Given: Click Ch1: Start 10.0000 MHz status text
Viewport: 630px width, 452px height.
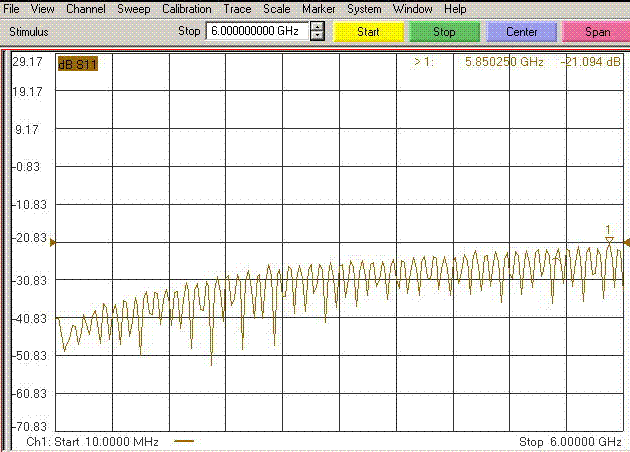Looking at the screenshot, I should coord(92,442).
